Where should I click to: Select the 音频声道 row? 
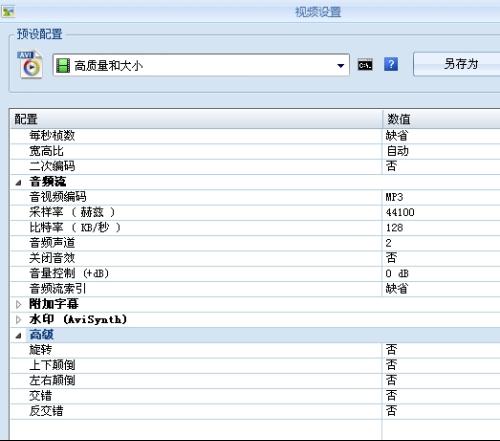pyautogui.click(x=255, y=243)
